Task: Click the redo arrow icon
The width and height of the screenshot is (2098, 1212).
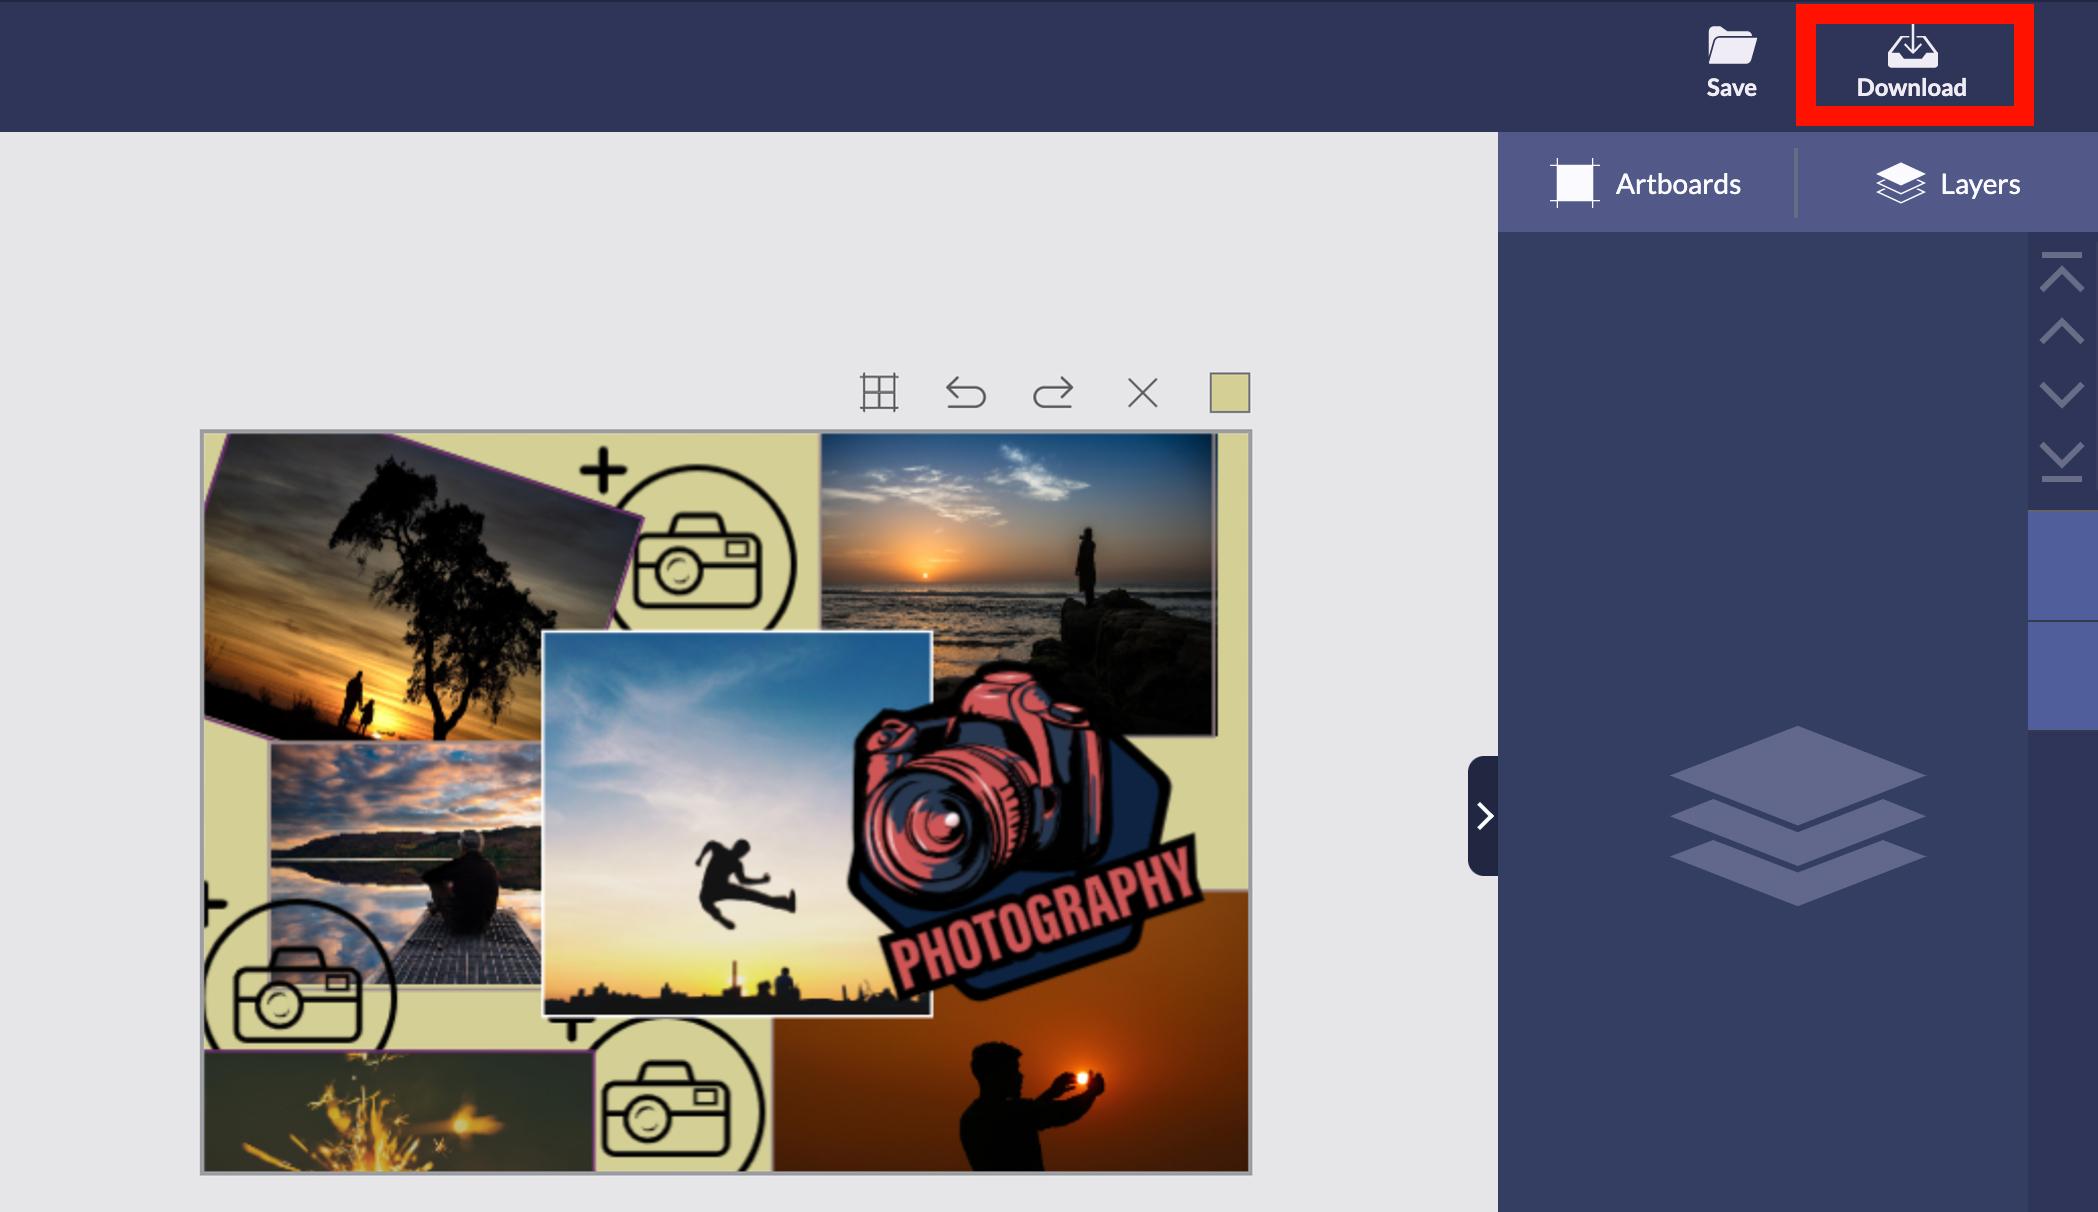Action: [x=1052, y=392]
